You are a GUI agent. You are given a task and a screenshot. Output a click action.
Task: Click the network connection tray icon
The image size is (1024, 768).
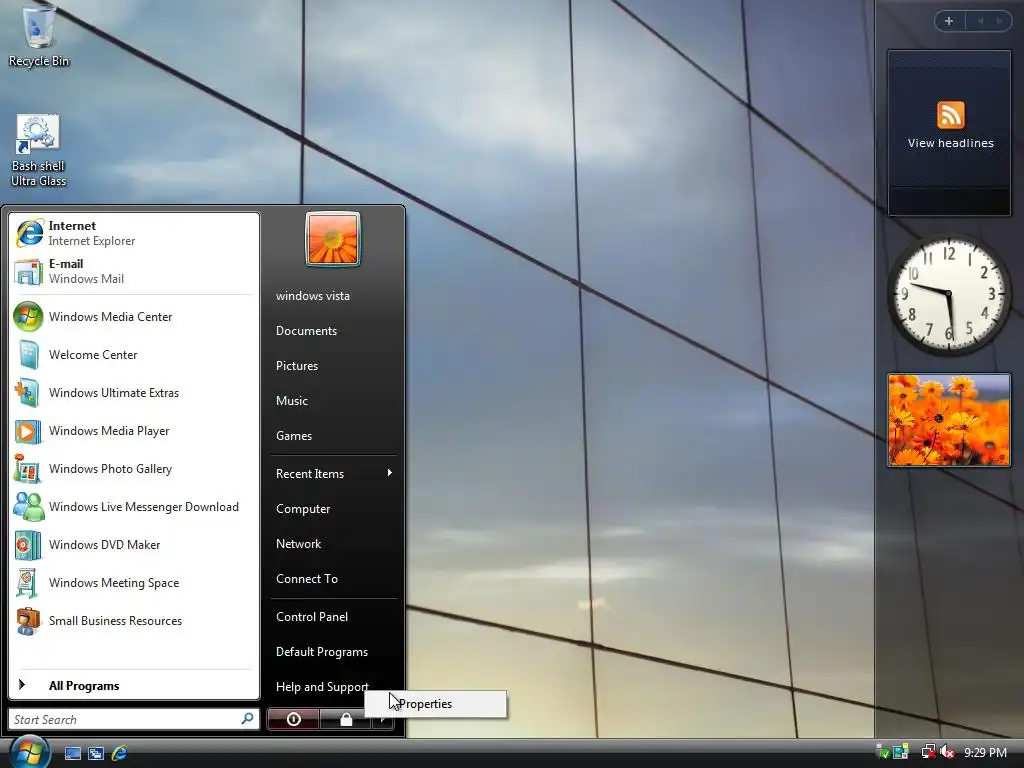click(928, 752)
